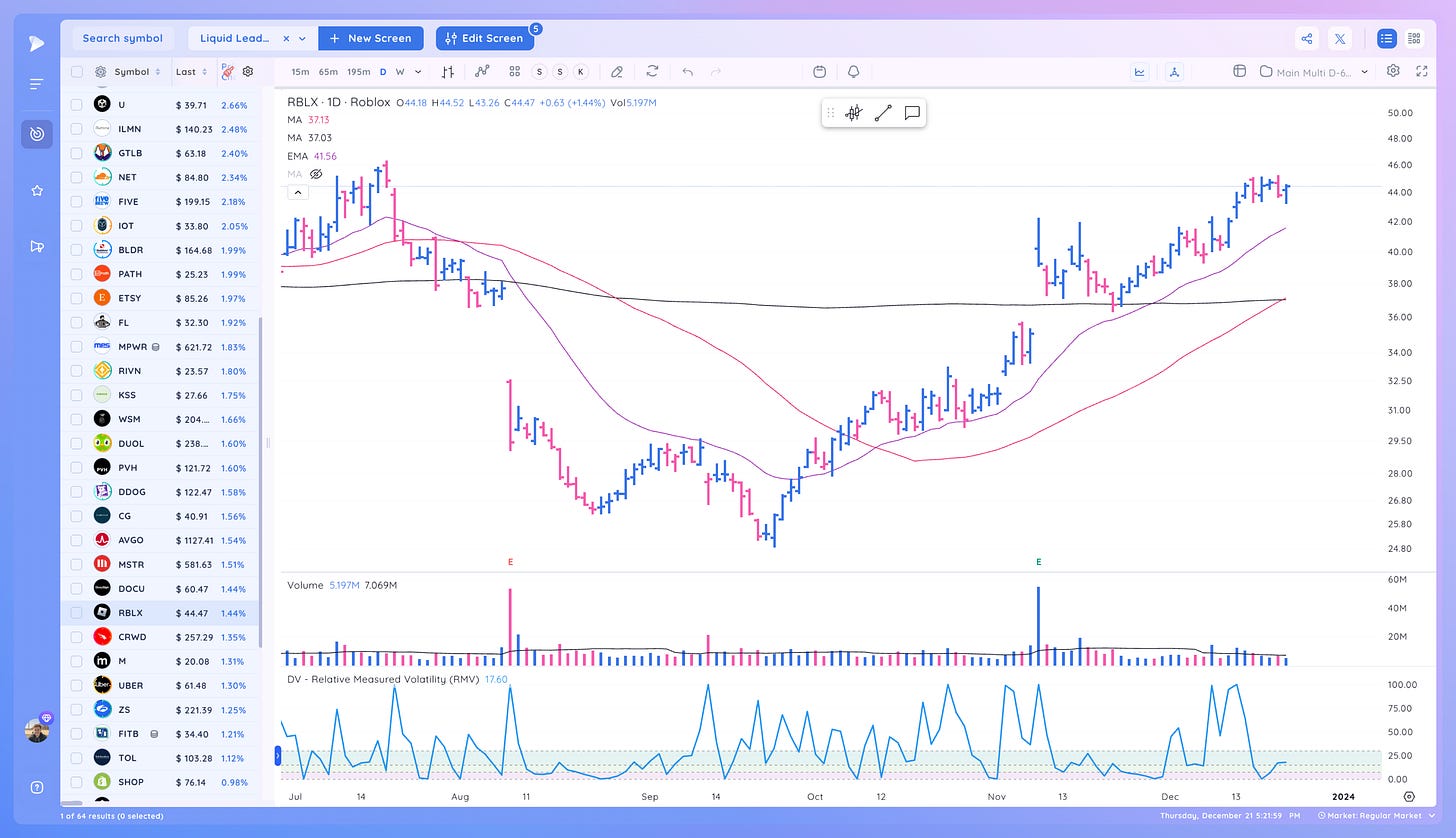
Task: Open the favorites star icon in sidebar
Action: [x=37, y=190]
